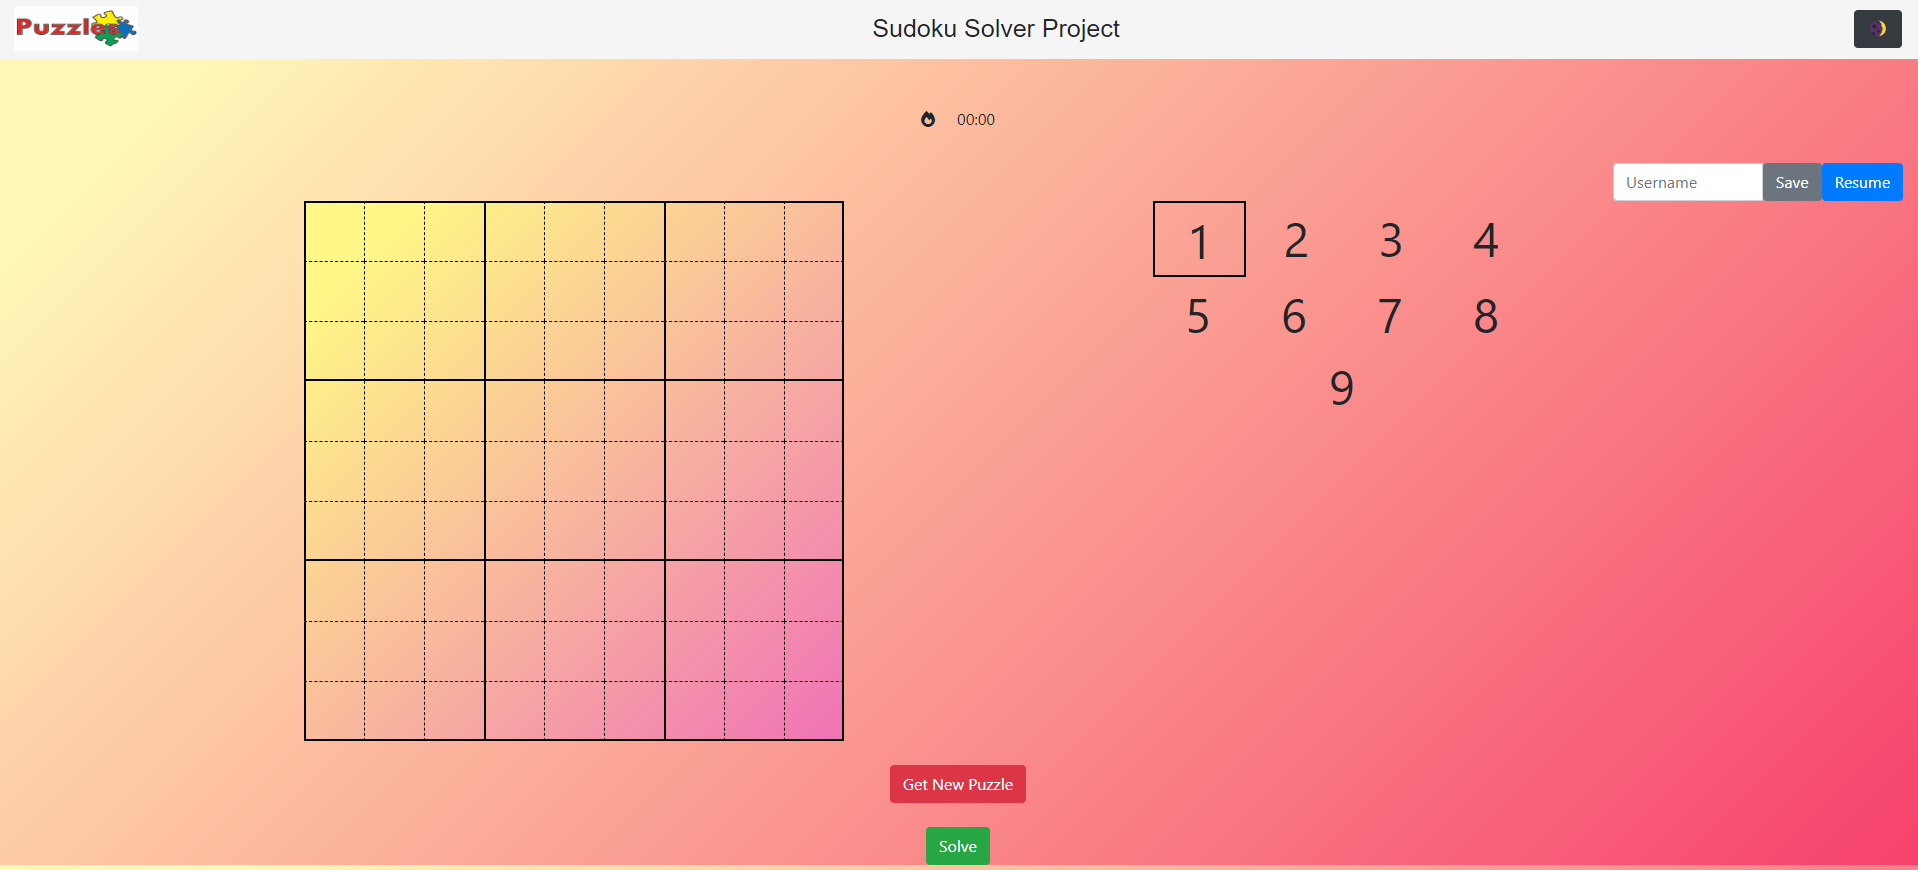Select number 8 on the number pad
1918x870 pixels.
pyautogui.click(x=1485, y=316)
